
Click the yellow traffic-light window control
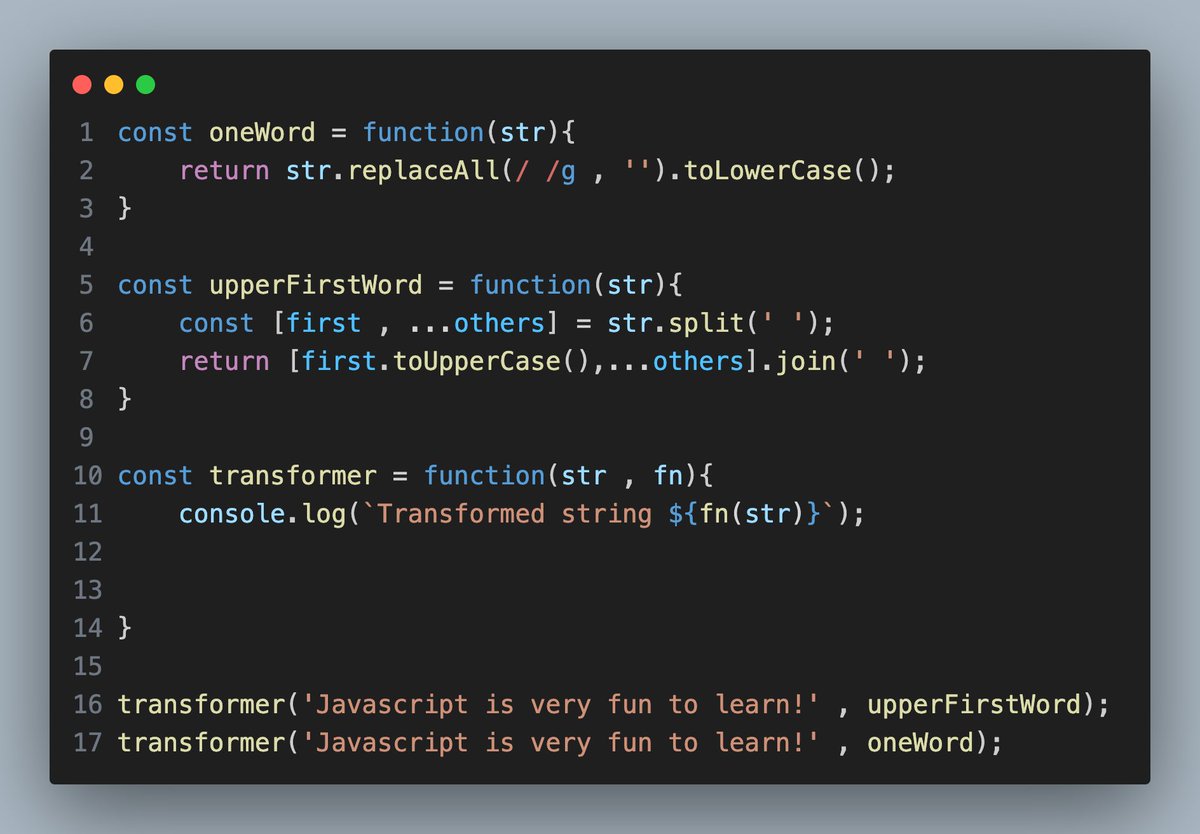click(x=113, y=84)
